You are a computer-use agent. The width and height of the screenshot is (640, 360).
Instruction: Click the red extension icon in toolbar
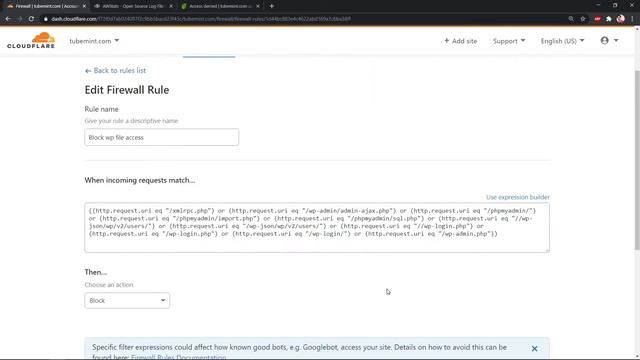598,19
